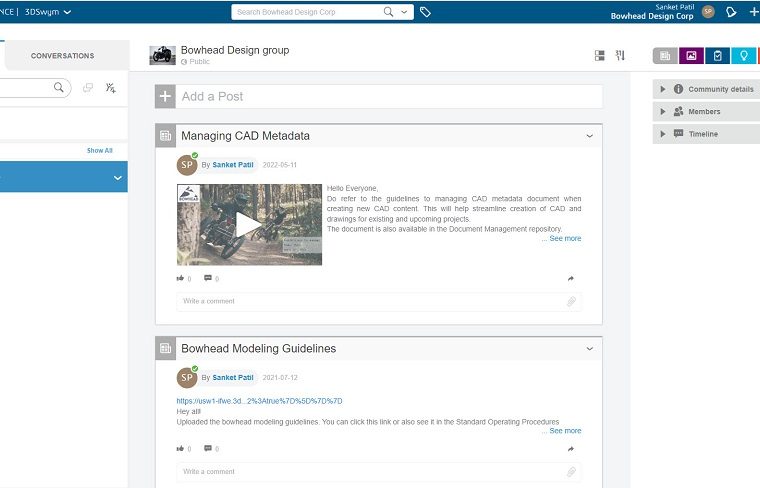Open the Managing CAD Metadata post options chevron
Viewport: 760px width, 488px height.
[x=589, y=136]
